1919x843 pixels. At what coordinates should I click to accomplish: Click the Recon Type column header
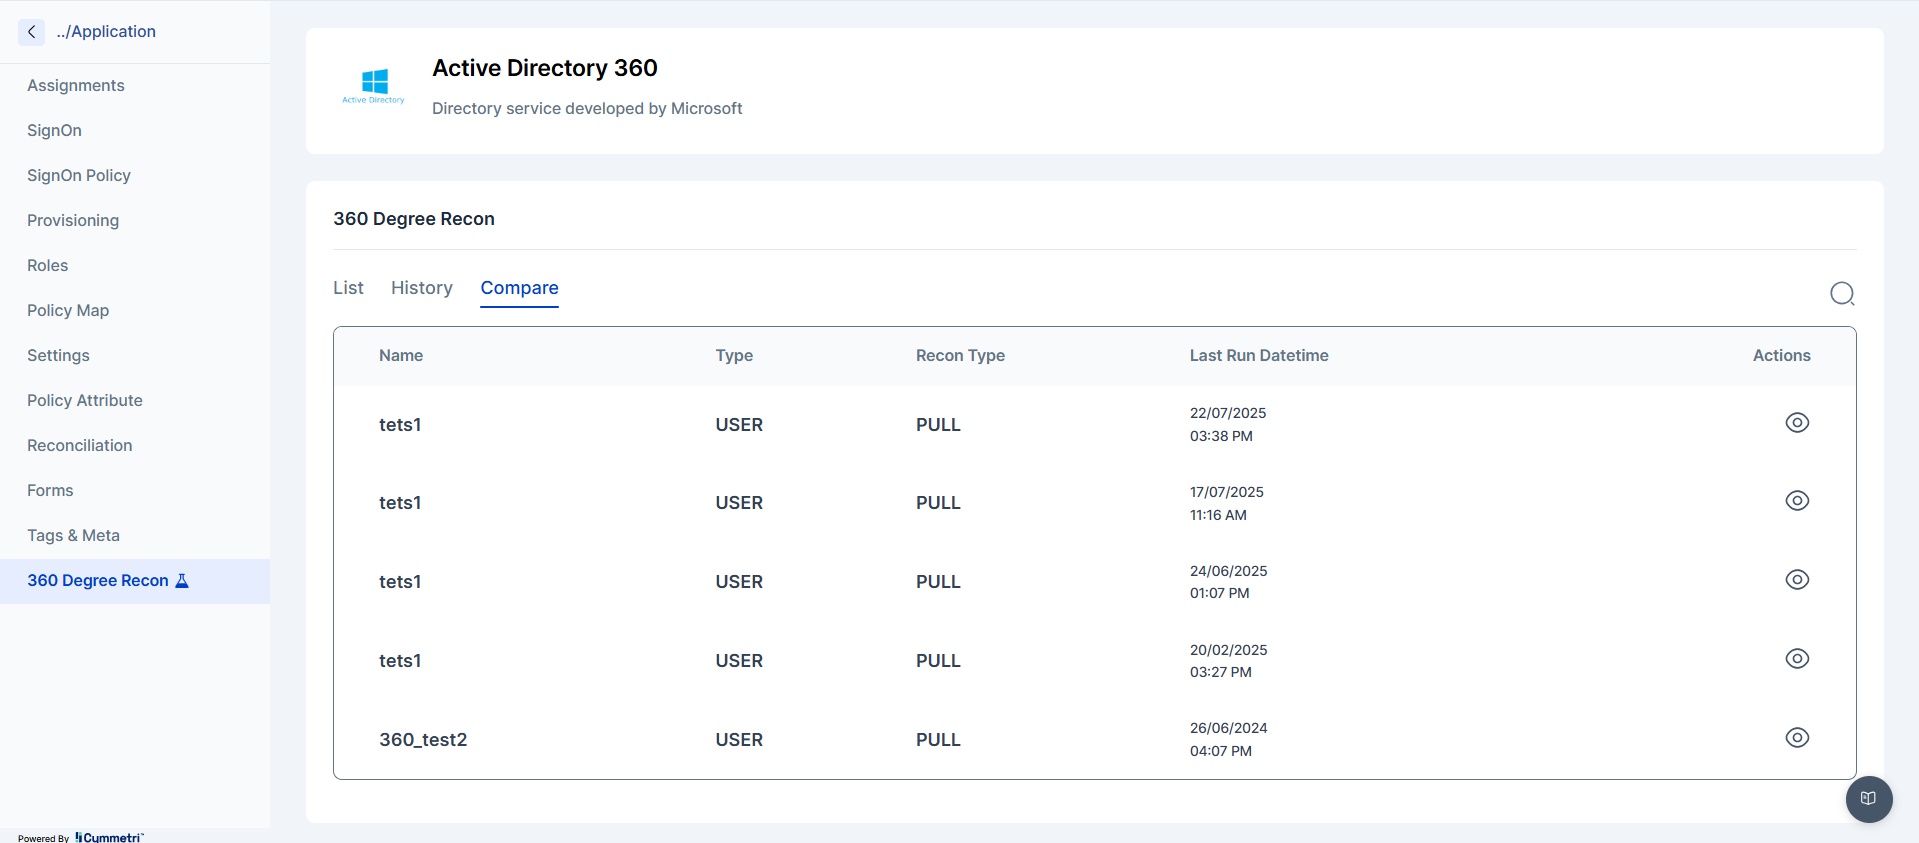pyautogui.click(x=960, y=356)
